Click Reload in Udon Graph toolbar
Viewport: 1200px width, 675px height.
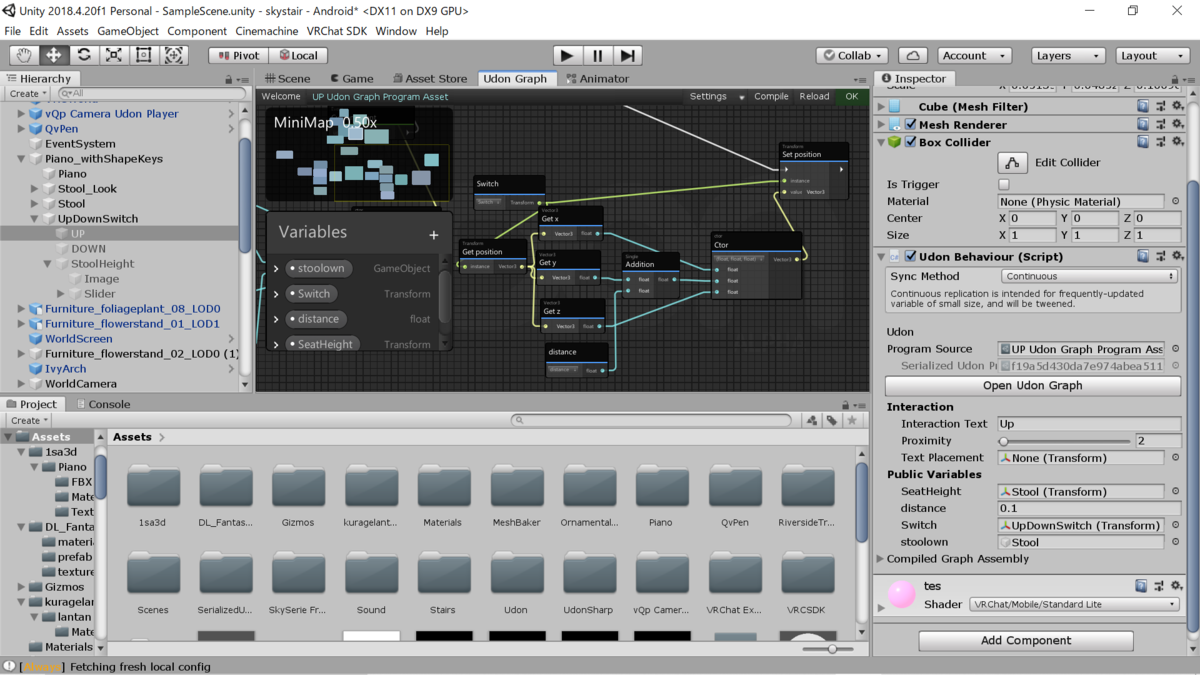tap(814, 97)
